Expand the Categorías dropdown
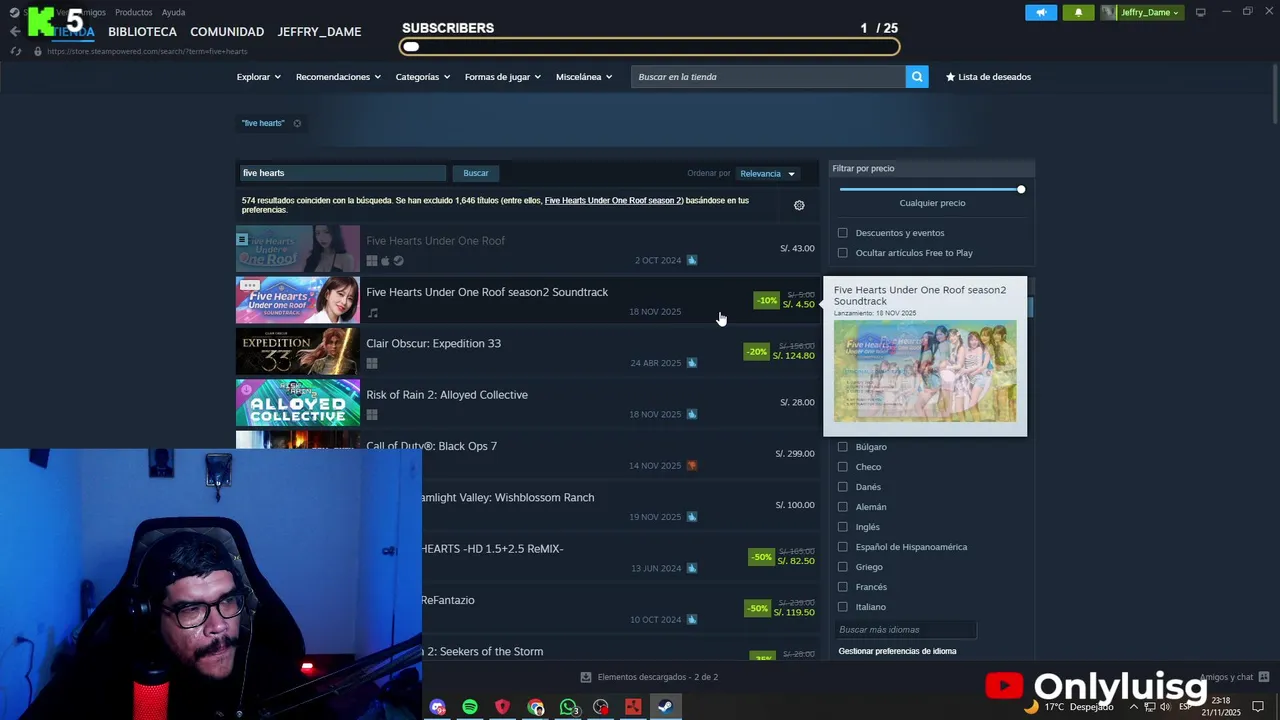 point(422,77)
